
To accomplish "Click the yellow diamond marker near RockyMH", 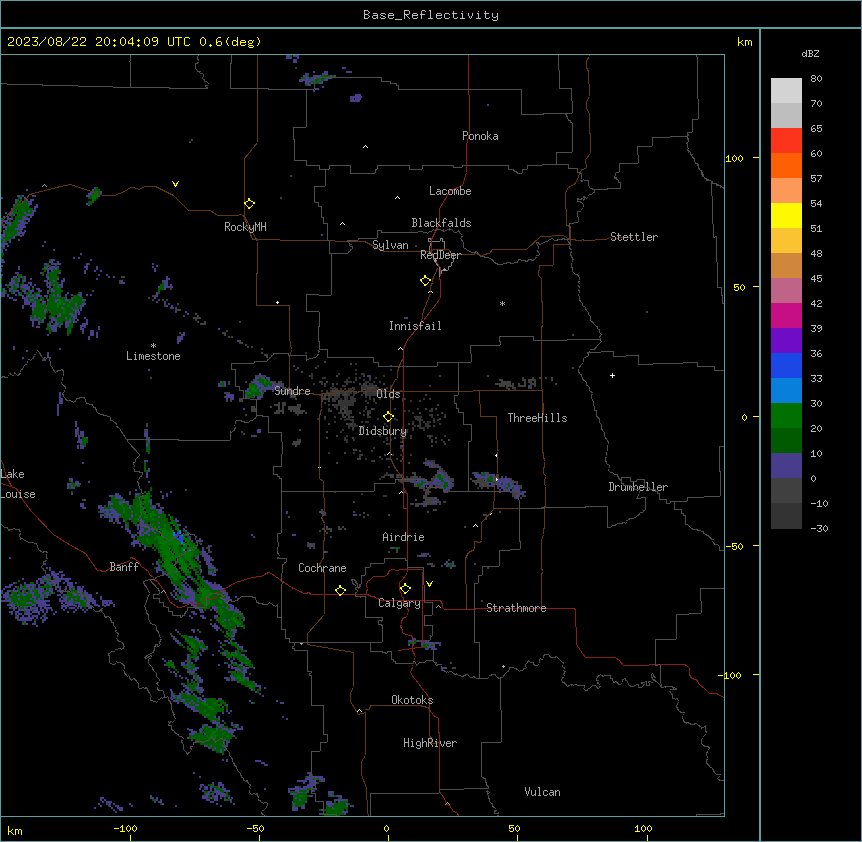I will pos(250,204).
